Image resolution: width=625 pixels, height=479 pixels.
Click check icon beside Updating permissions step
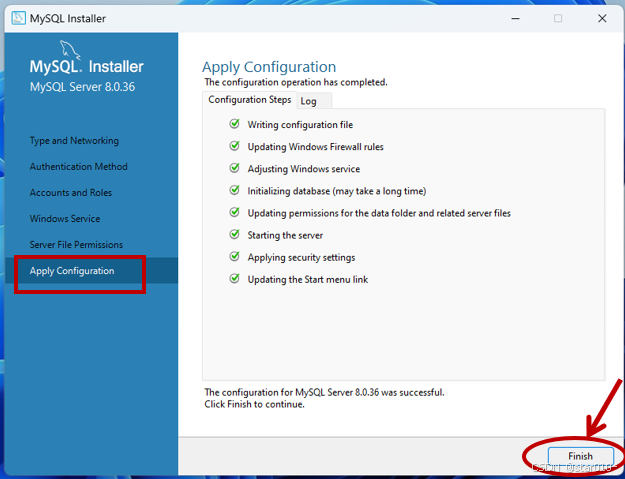[234, 212]
